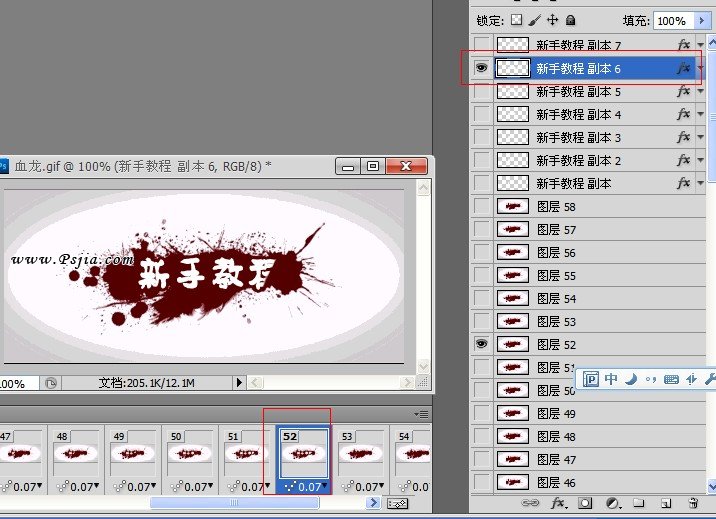Convert to timeline animation button
The width and height of the screenshot is (716, 519).
(x=397, y=503)
